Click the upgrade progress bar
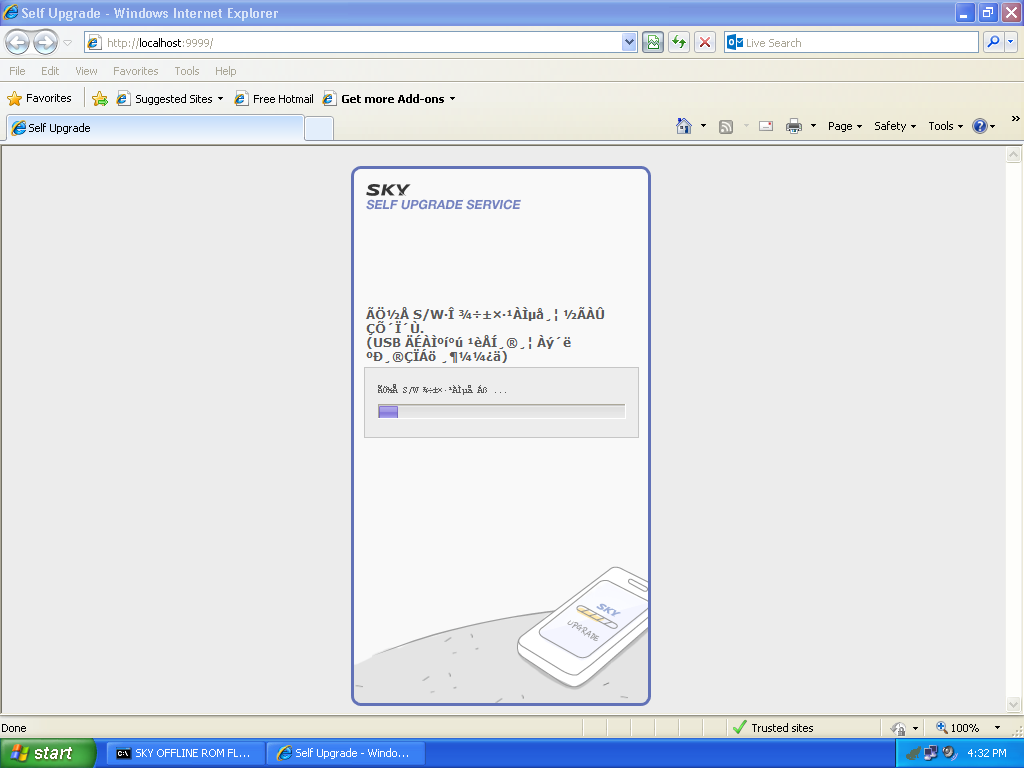 tap(502, 411)
